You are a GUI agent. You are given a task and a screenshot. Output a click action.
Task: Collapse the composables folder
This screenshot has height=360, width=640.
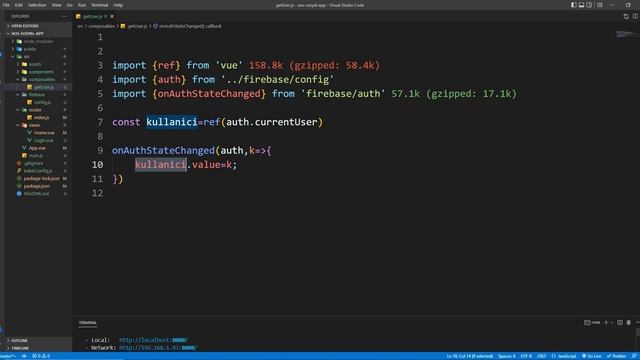(x=37, y=79)
